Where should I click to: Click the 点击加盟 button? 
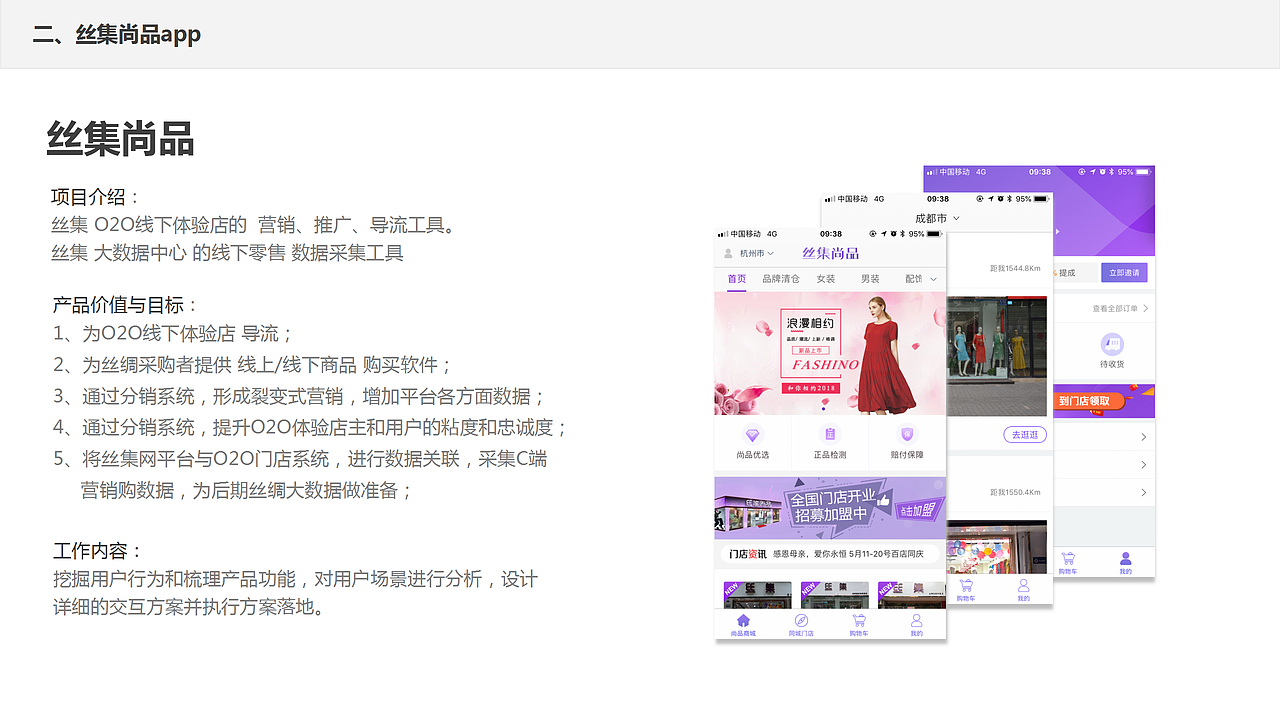pyautogui.click(x=918, y=511)
